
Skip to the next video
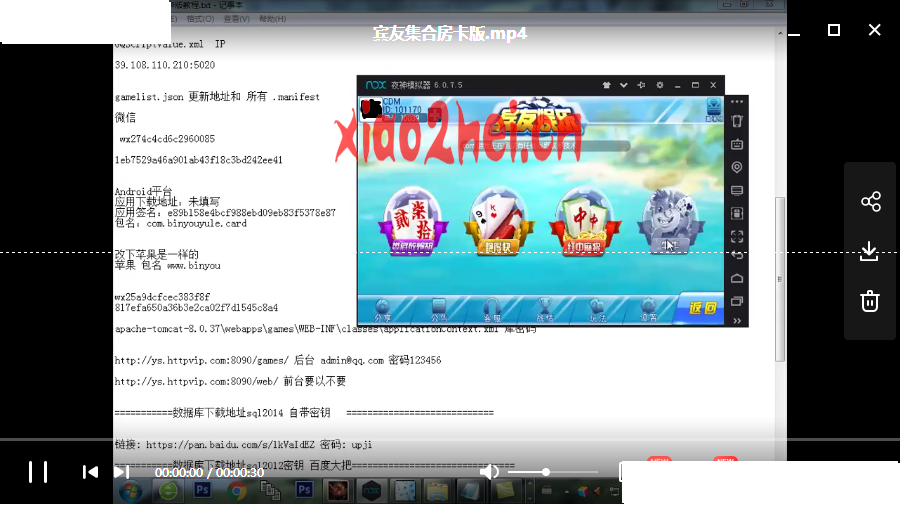(x=121, y=472)
